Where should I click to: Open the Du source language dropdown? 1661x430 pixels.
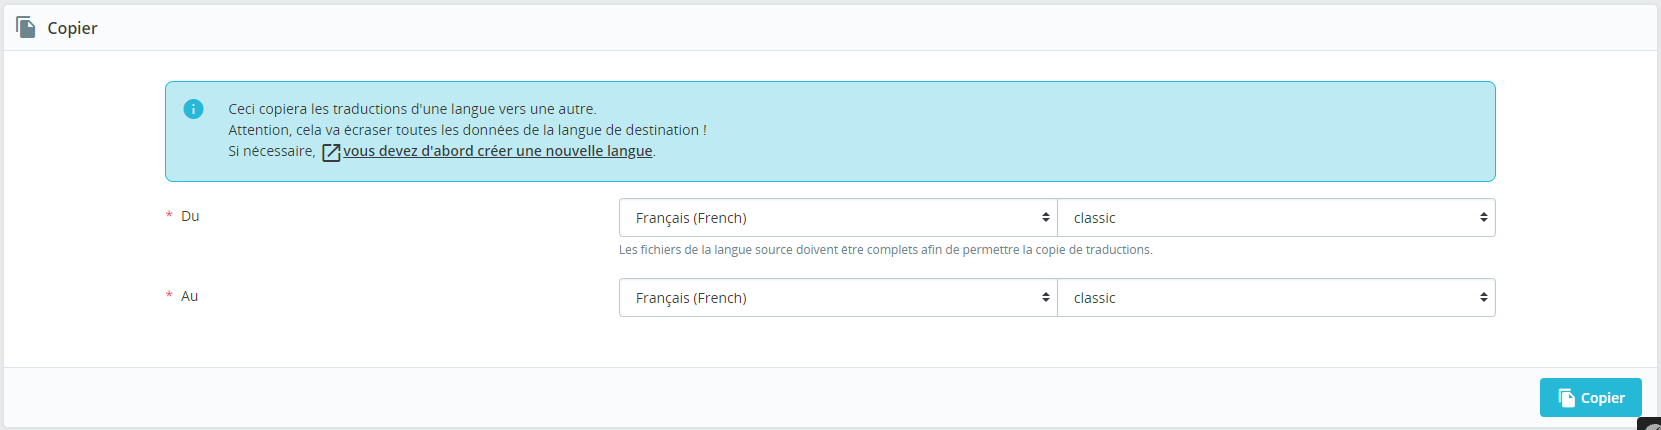838,217
